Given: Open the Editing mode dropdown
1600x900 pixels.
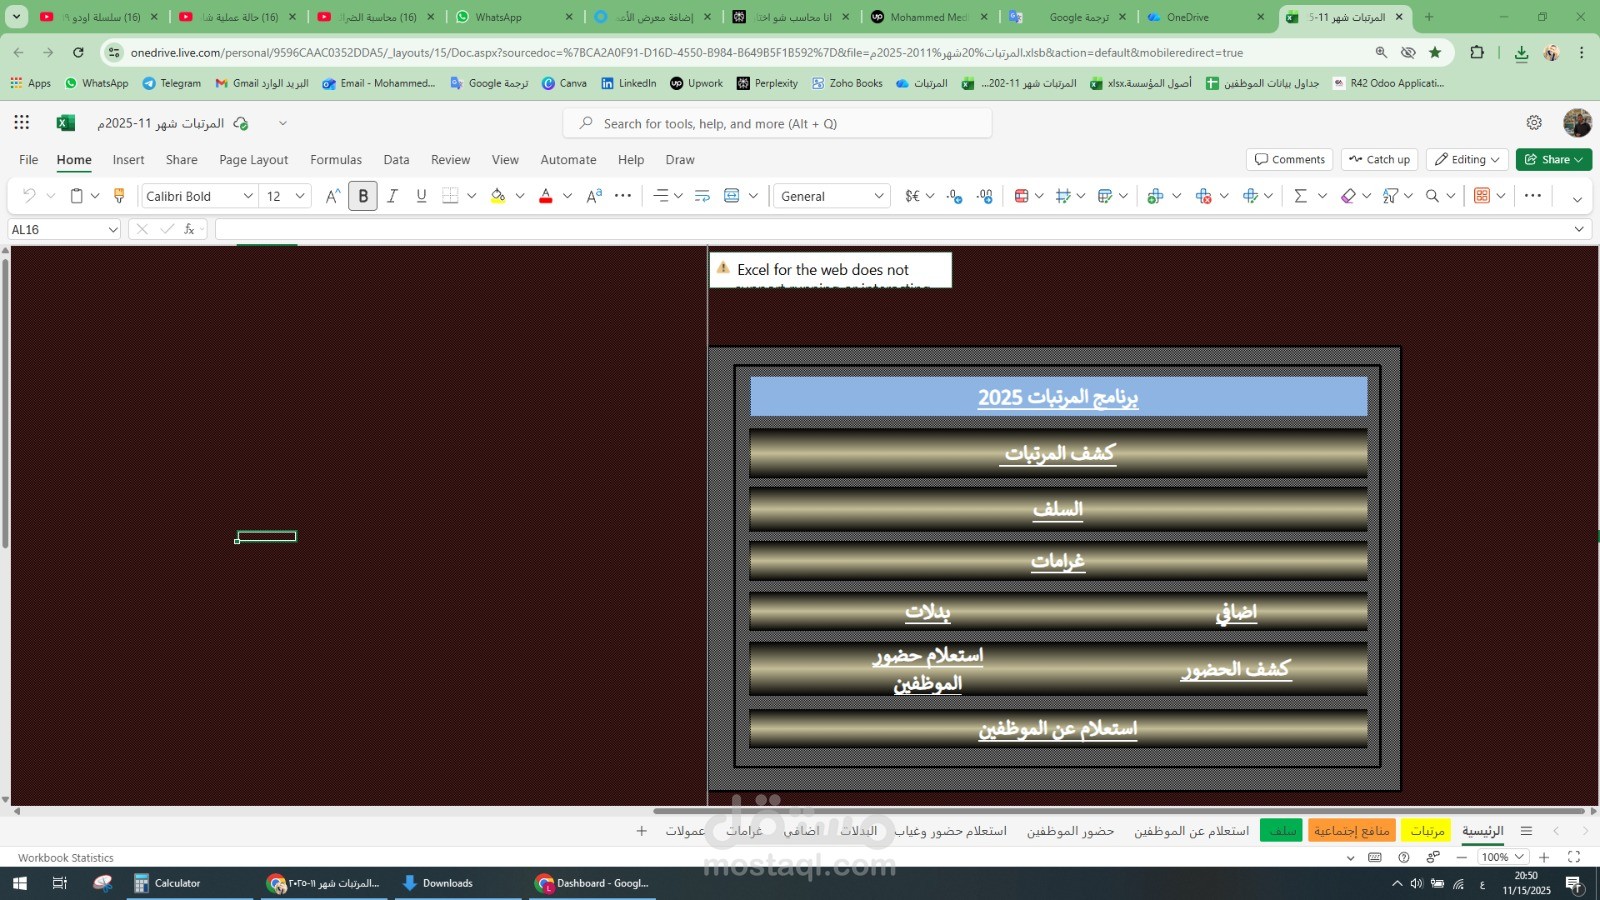Looking at the screenshot, I should pos(1467,159).
